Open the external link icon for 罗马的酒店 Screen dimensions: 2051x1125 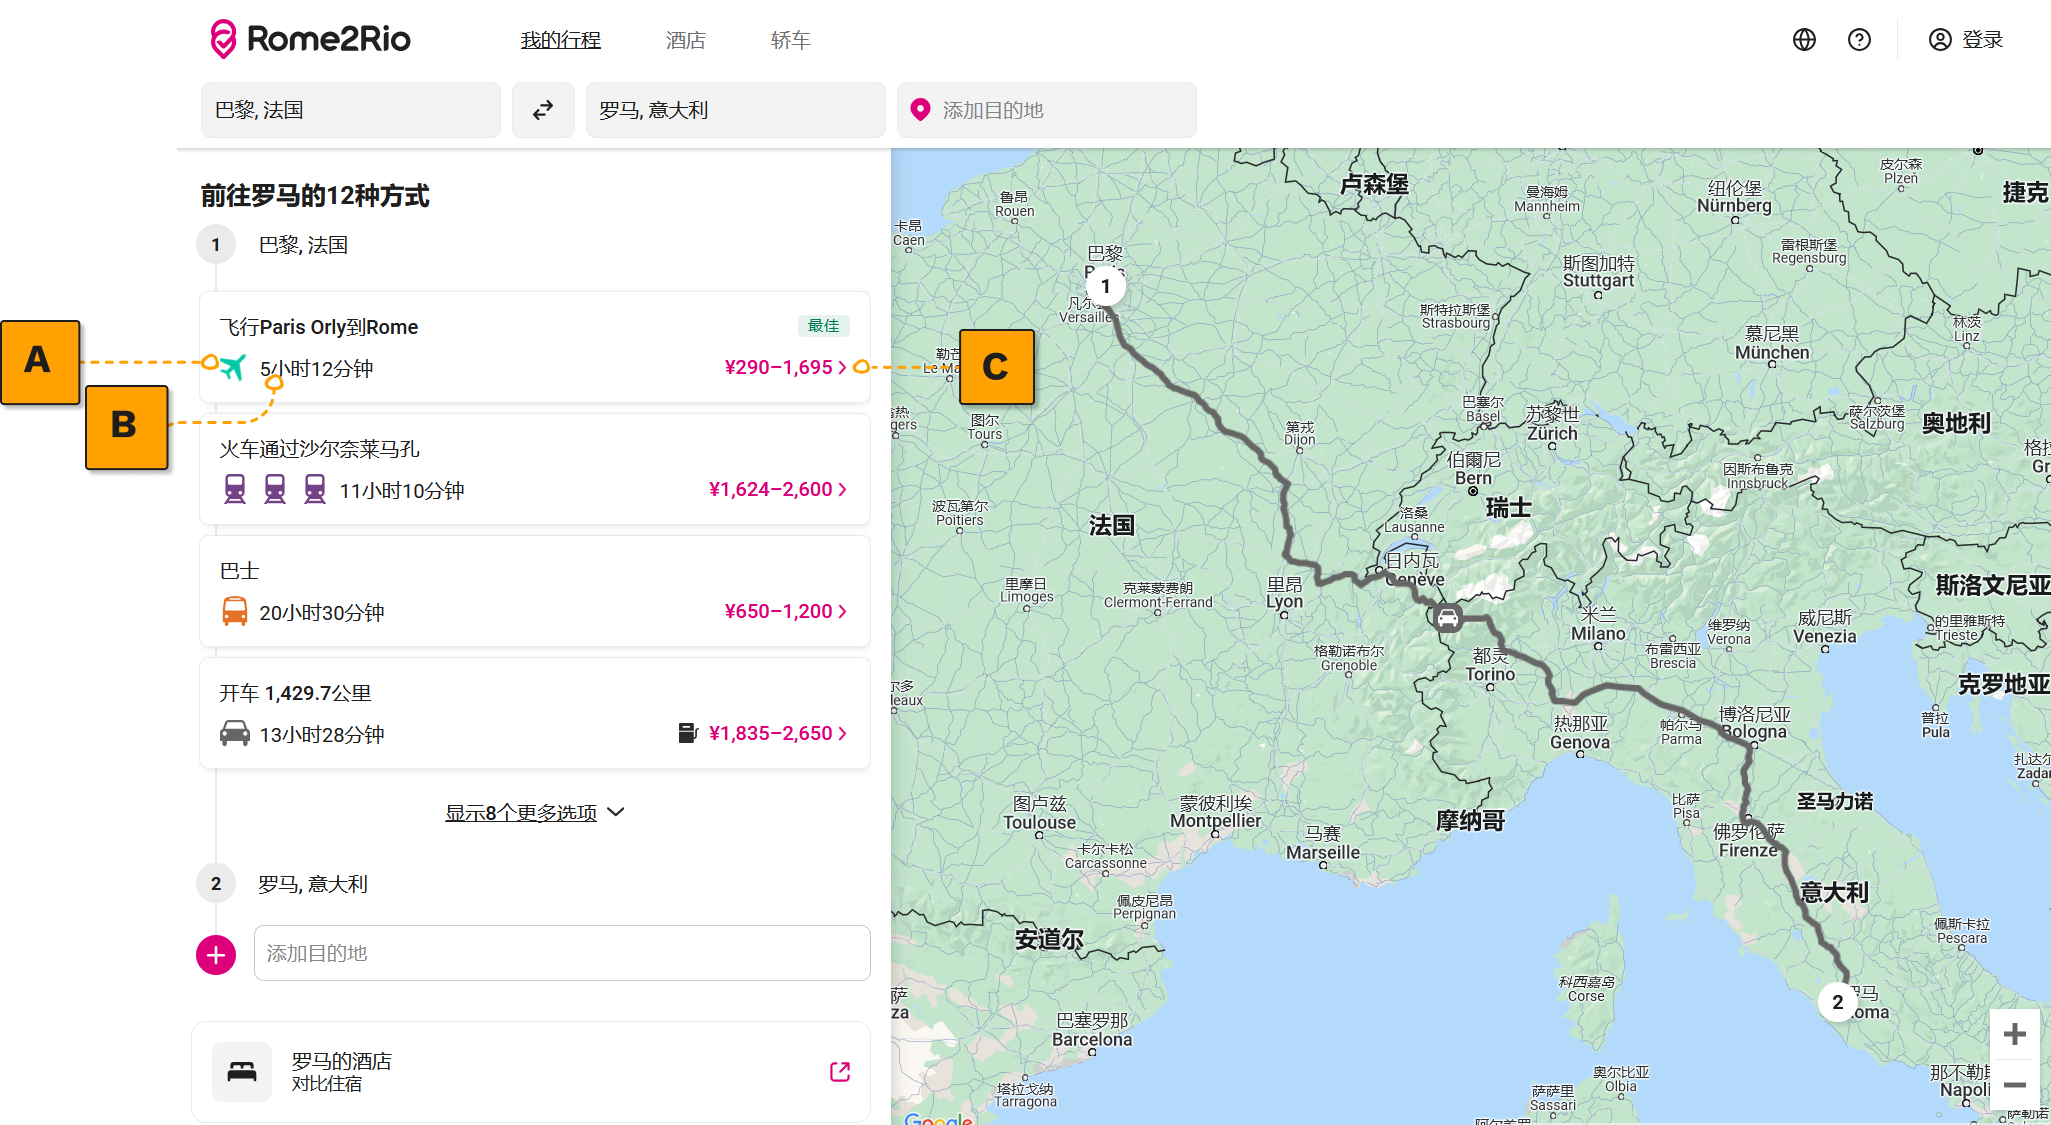click(840, 1072)
